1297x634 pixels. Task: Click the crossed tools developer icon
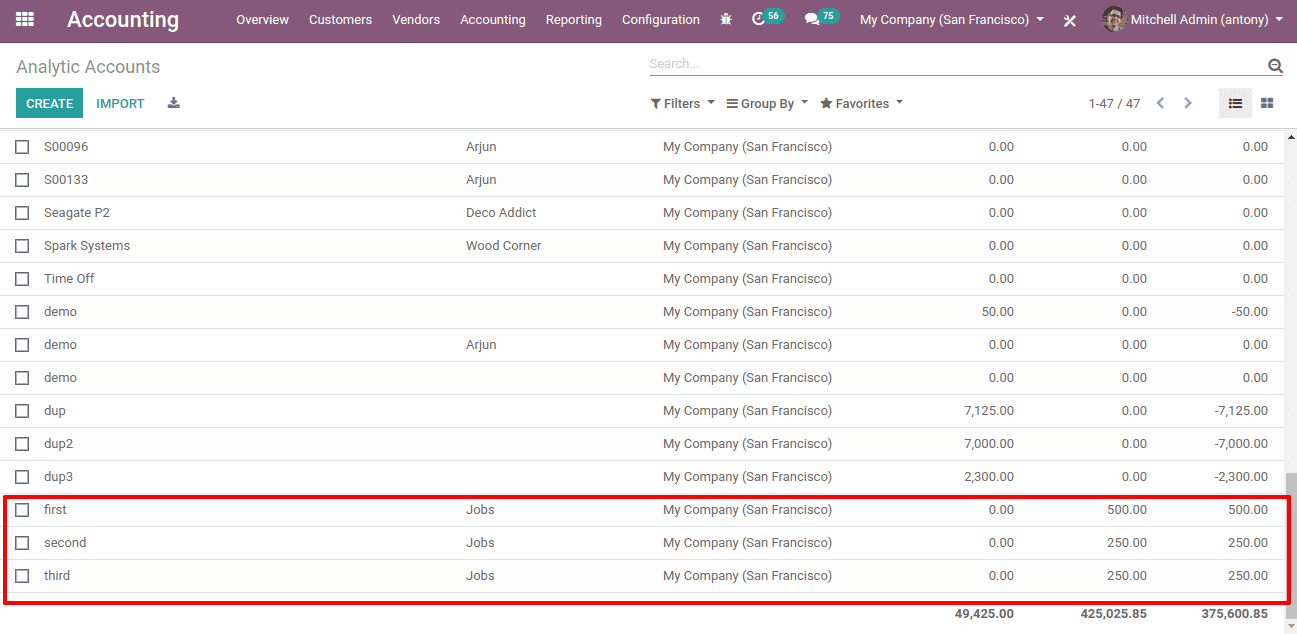(1070, 20)
